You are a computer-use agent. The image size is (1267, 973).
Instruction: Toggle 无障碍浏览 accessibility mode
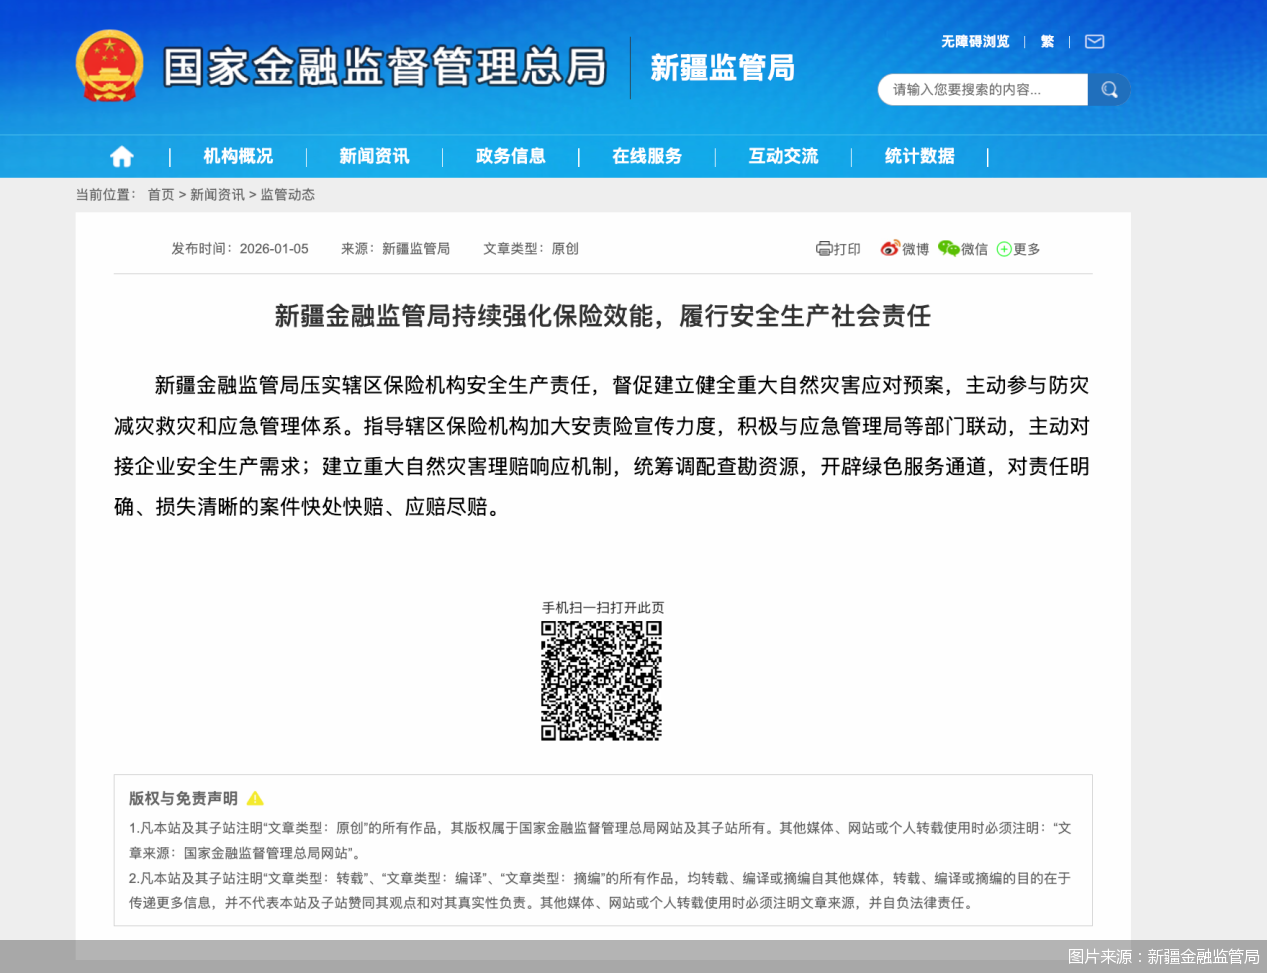pos(975,41)
